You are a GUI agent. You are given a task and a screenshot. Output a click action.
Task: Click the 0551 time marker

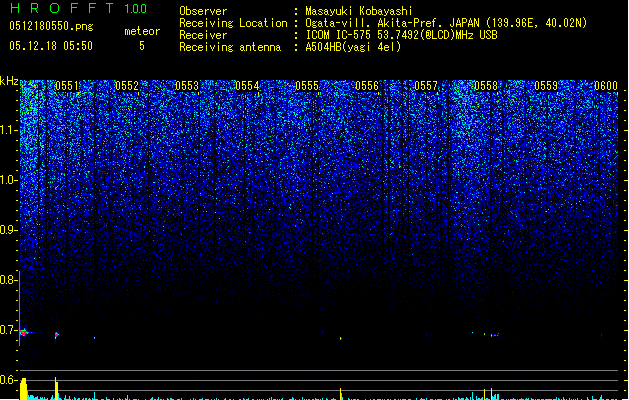67,86
